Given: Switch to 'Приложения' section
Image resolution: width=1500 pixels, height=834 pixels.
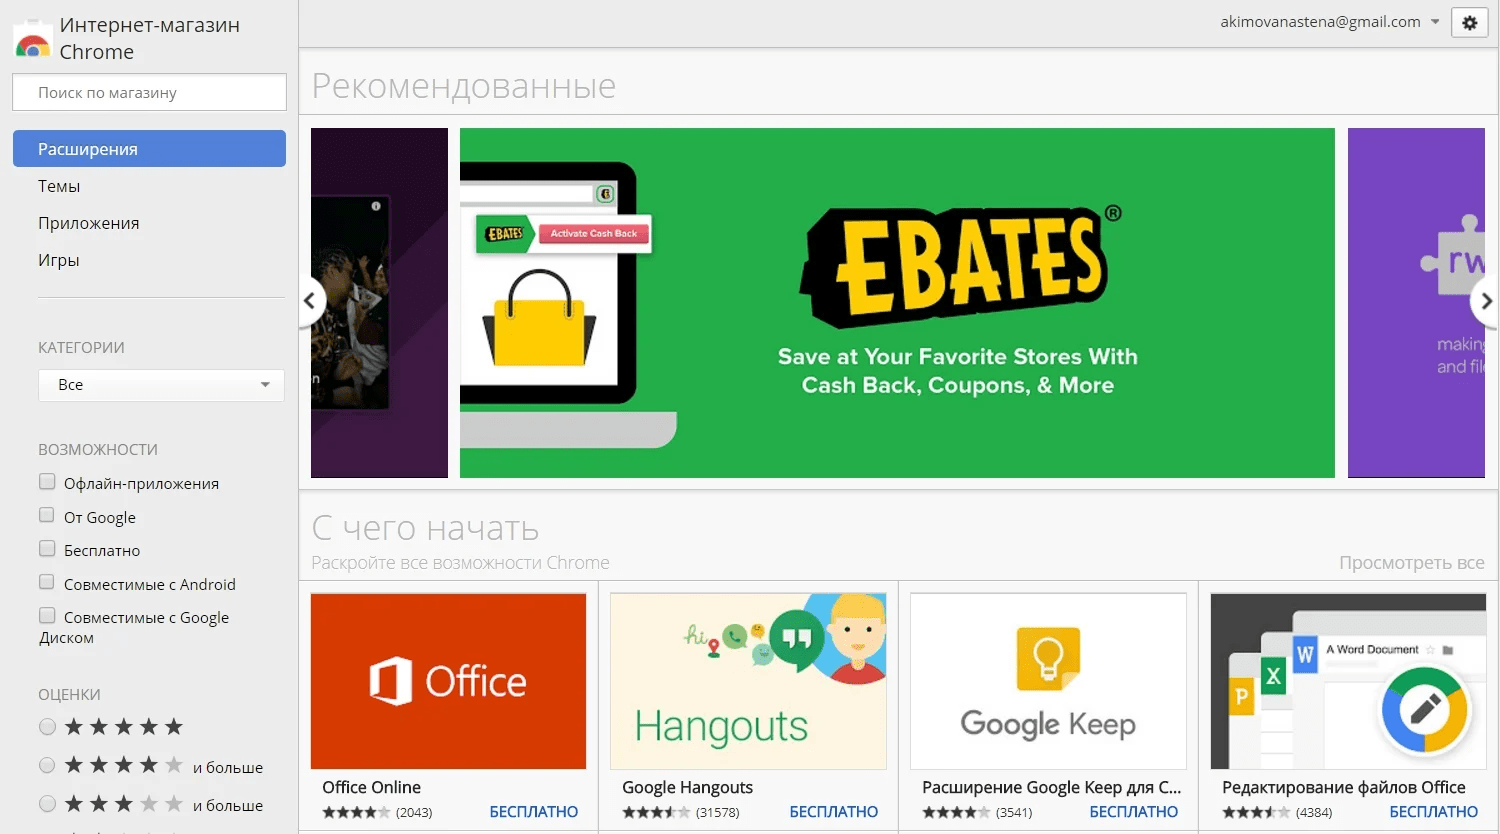Looking at the screenshot, I should (x=88, y=223).
